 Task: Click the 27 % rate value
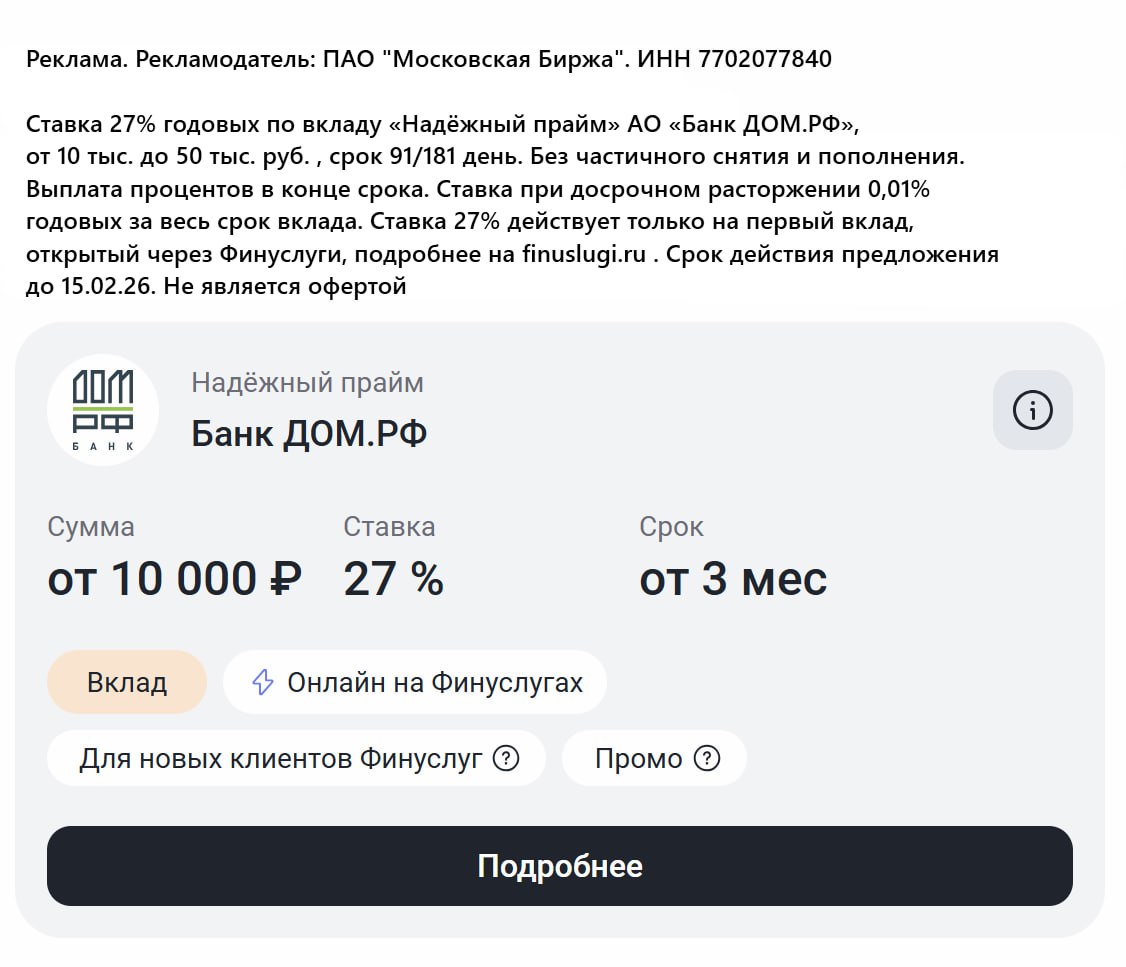393,579
